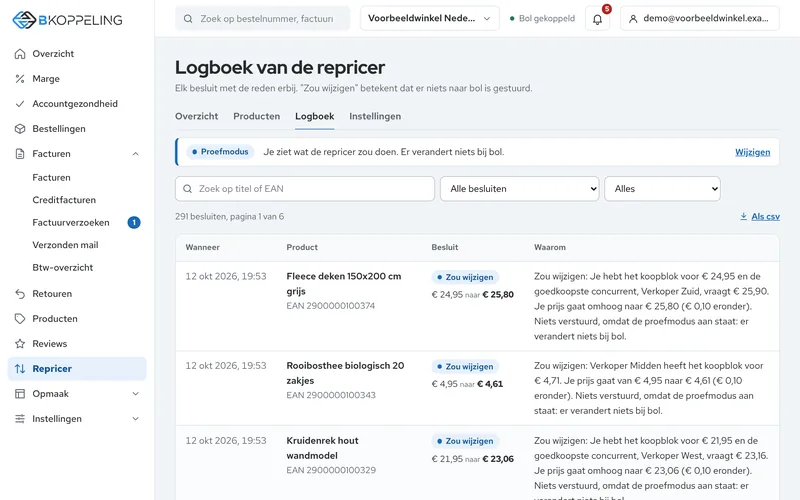Click the Instellingen sliders icon in sidebar
Image resolution: width=800 pixels, height=500 pixels.
click(20, 418)
